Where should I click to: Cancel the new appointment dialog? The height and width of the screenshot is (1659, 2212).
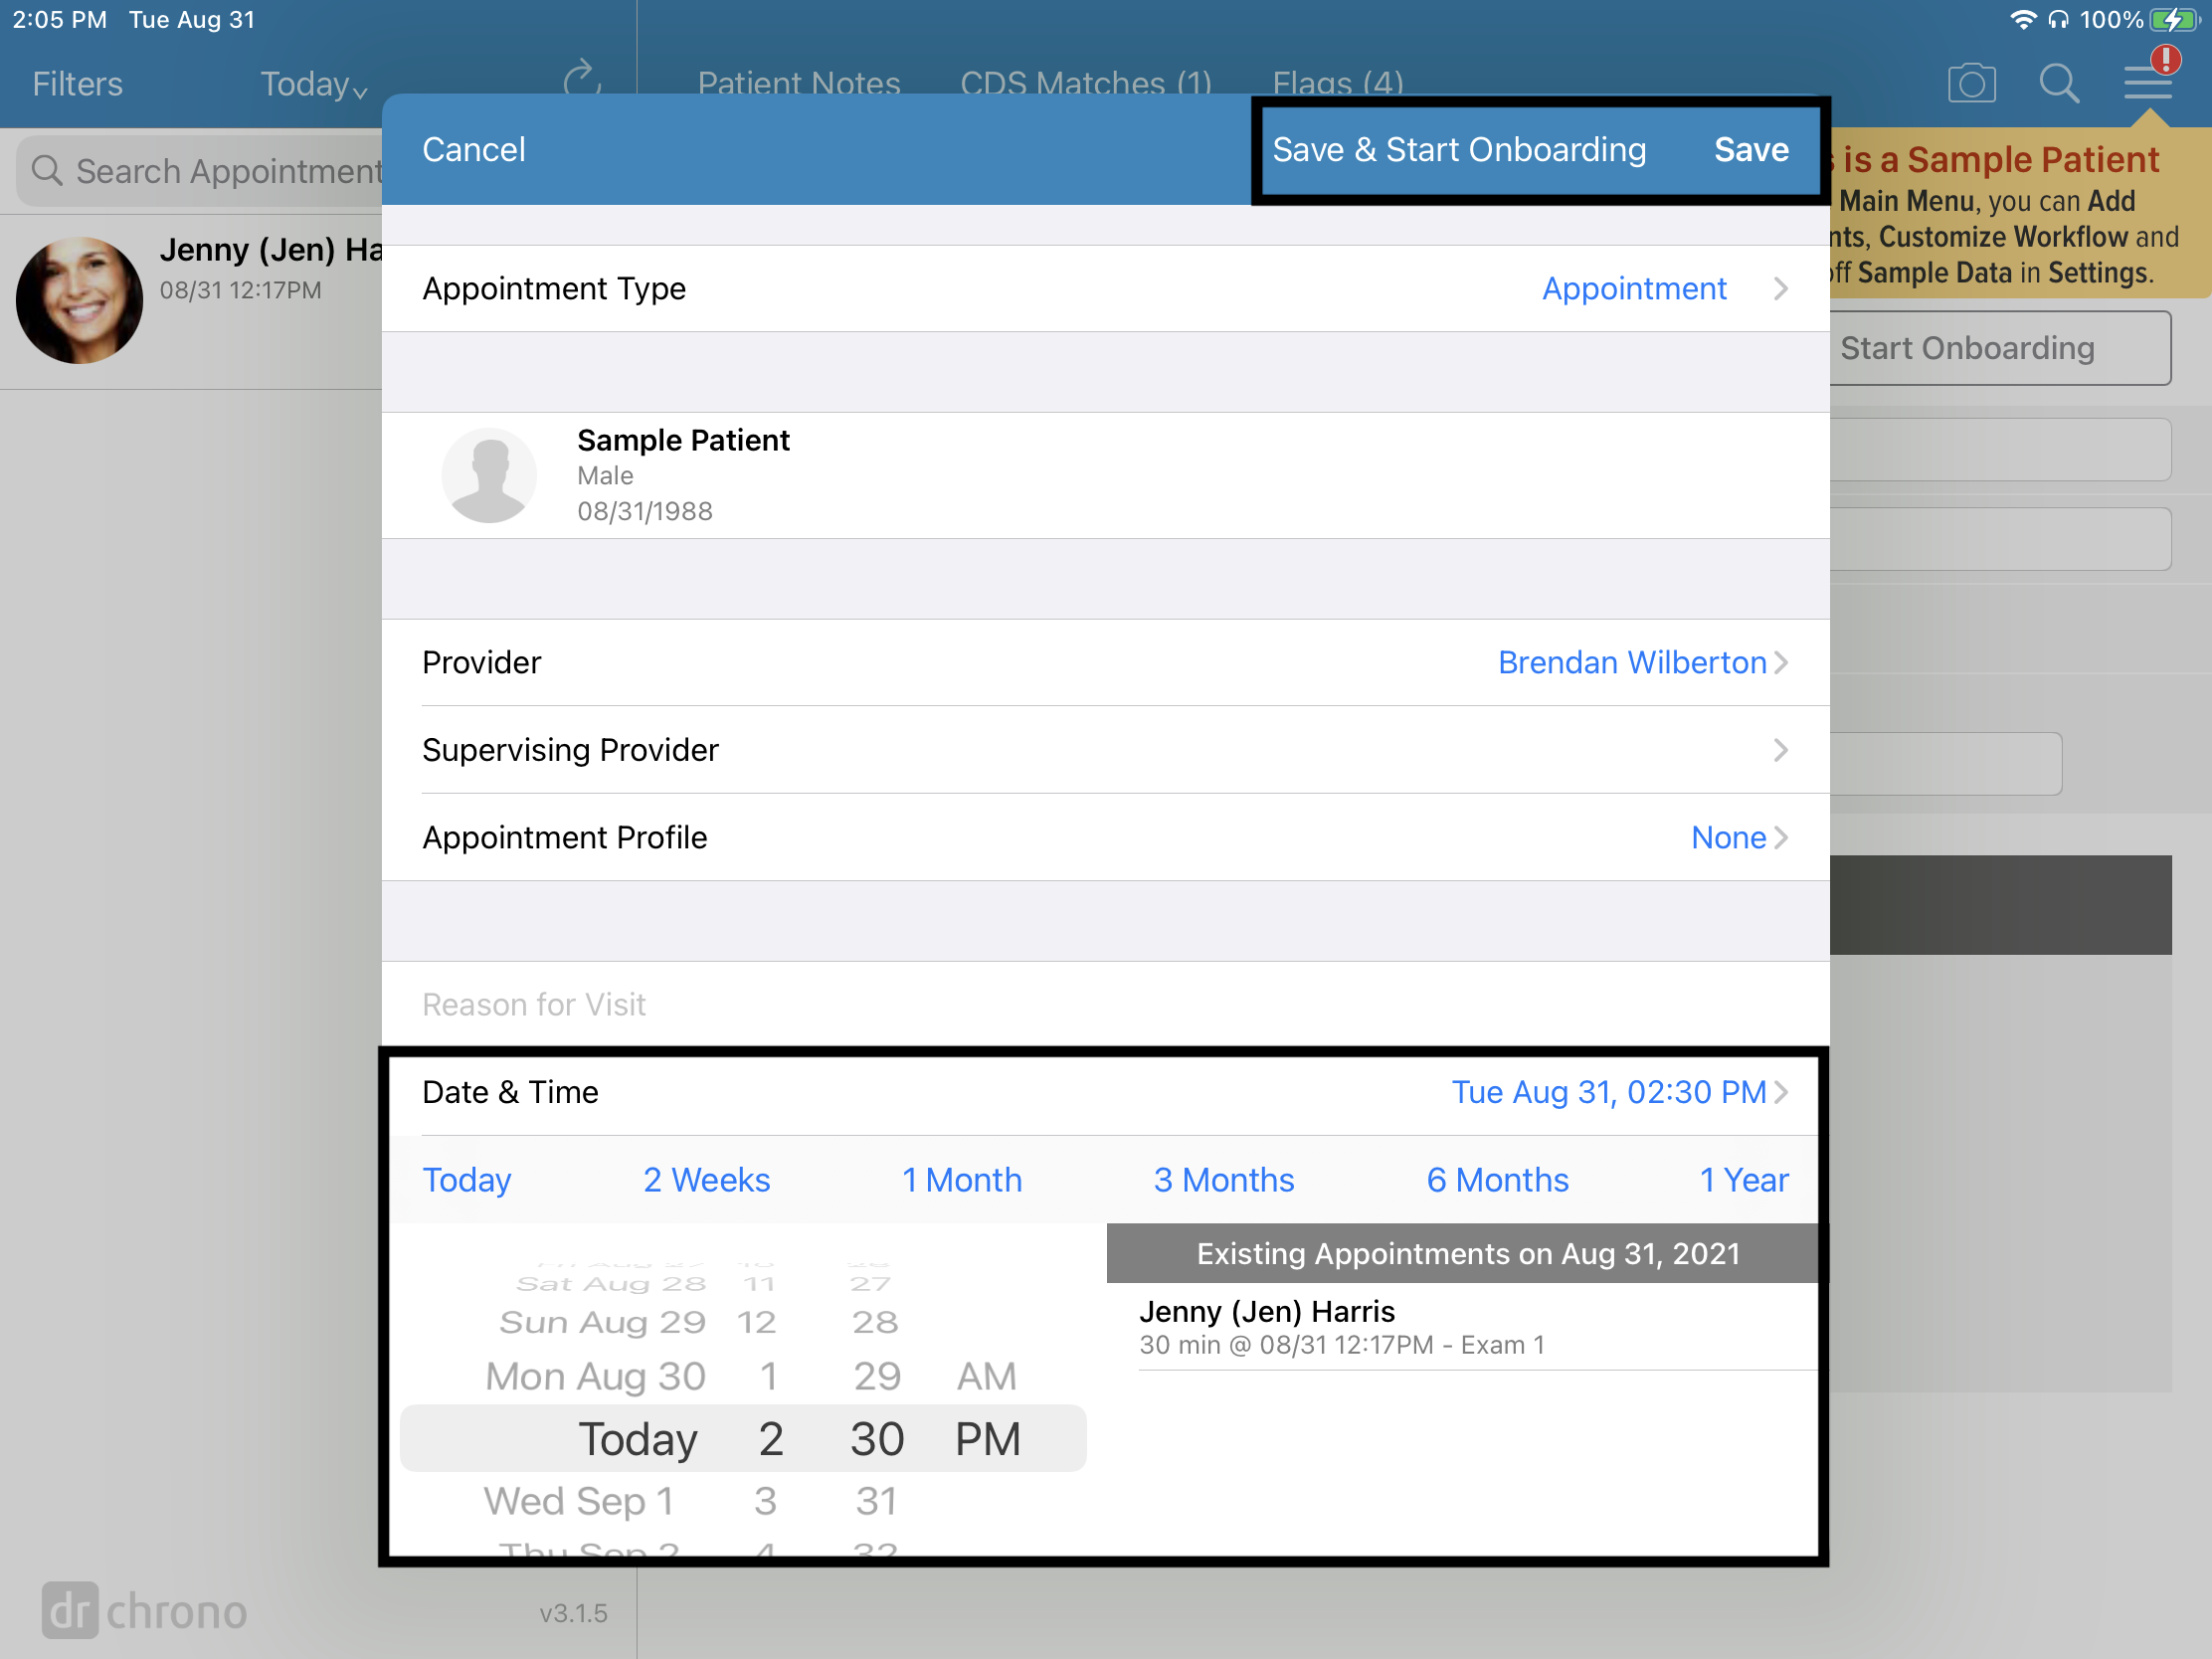tap(473, 150)
